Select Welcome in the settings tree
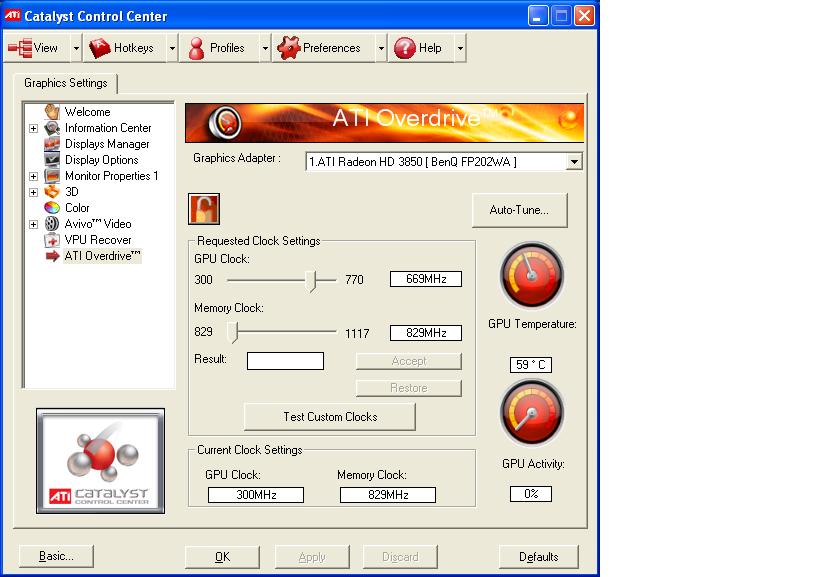The width and height of the screenshot is (840, 577). pyautogui.click(x=87, y=112)
